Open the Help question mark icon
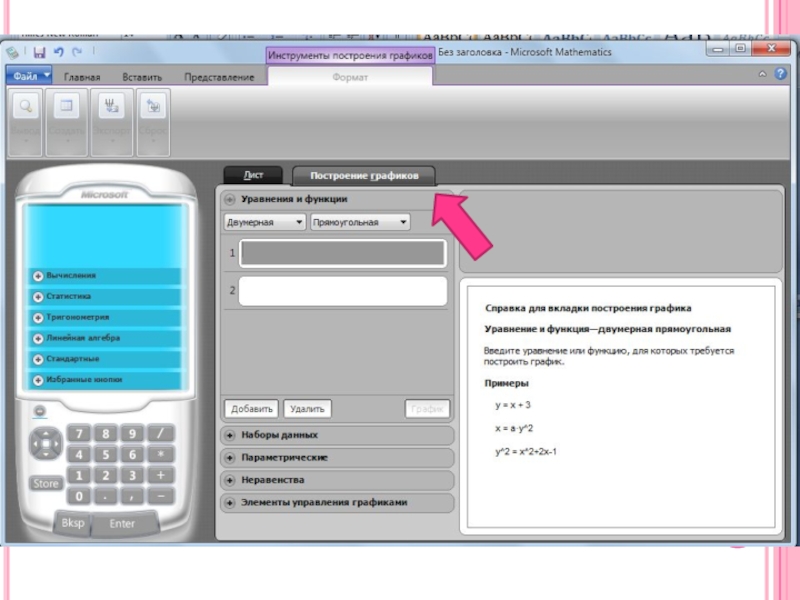 tap(780, 73)
